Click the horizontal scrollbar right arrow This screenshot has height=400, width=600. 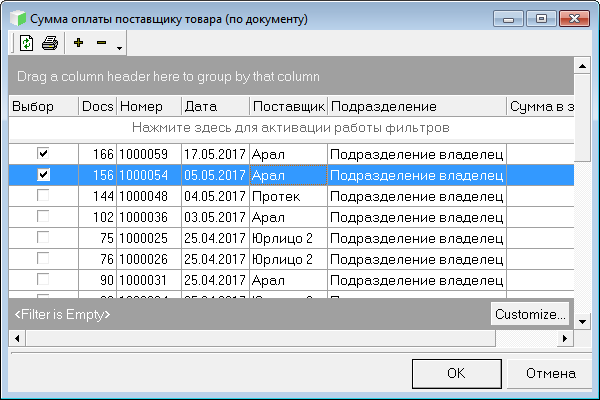pyautogui.click(x=565, y=338)
